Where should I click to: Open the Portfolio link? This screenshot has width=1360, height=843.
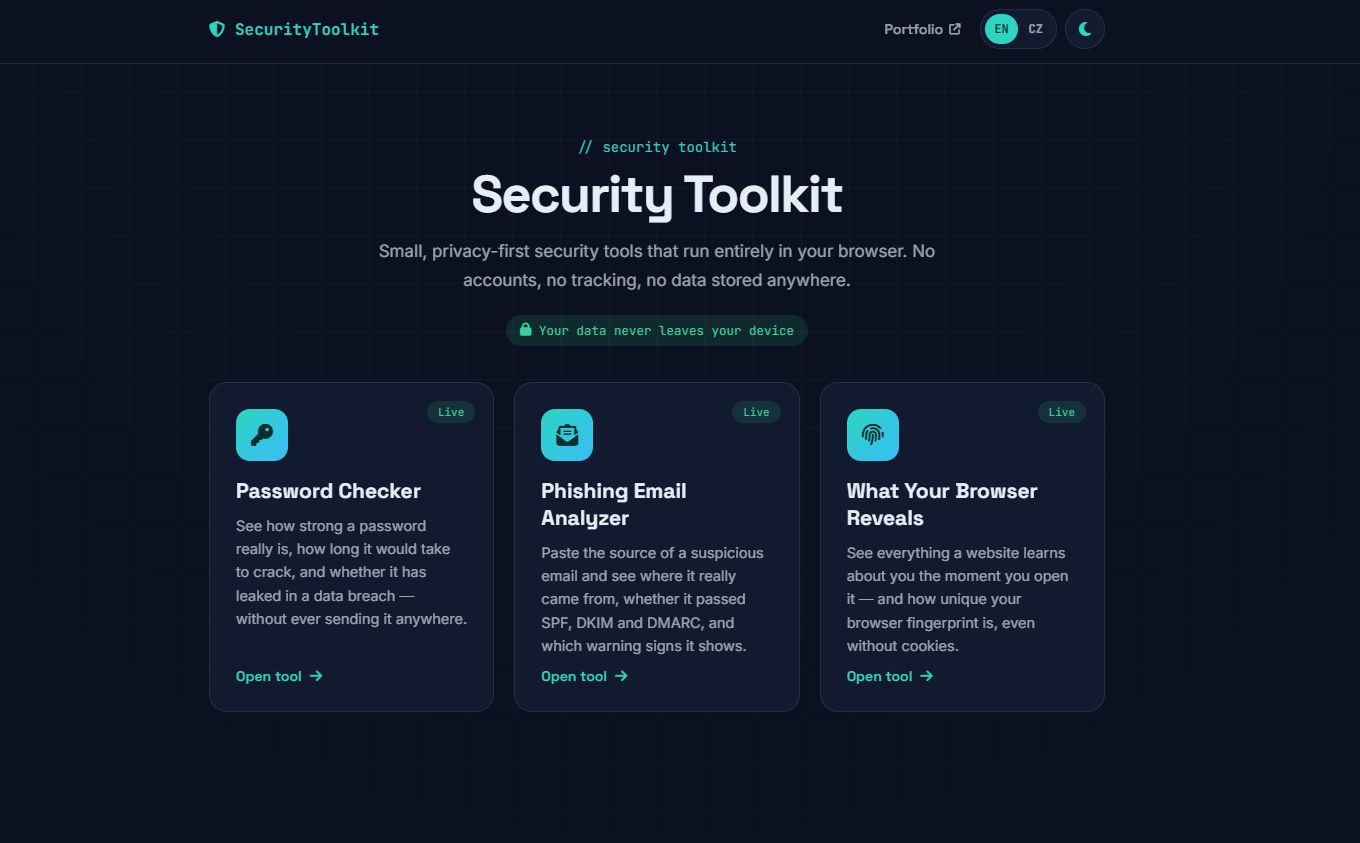pos(922,29)
